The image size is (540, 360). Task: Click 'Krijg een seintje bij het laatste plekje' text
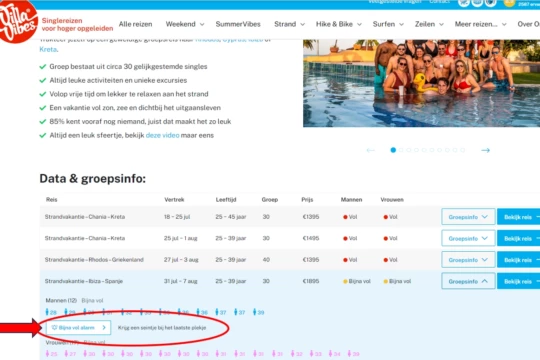pyautogui.click(x=162, y=328)
